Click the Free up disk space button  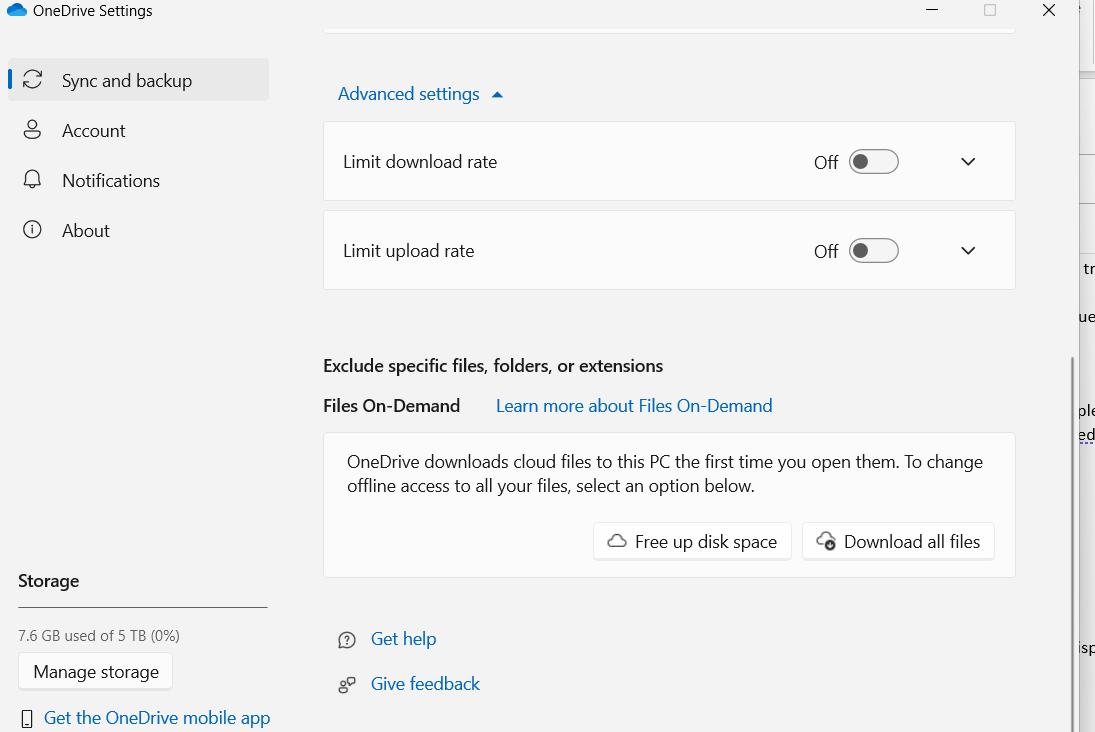point(692,541)
